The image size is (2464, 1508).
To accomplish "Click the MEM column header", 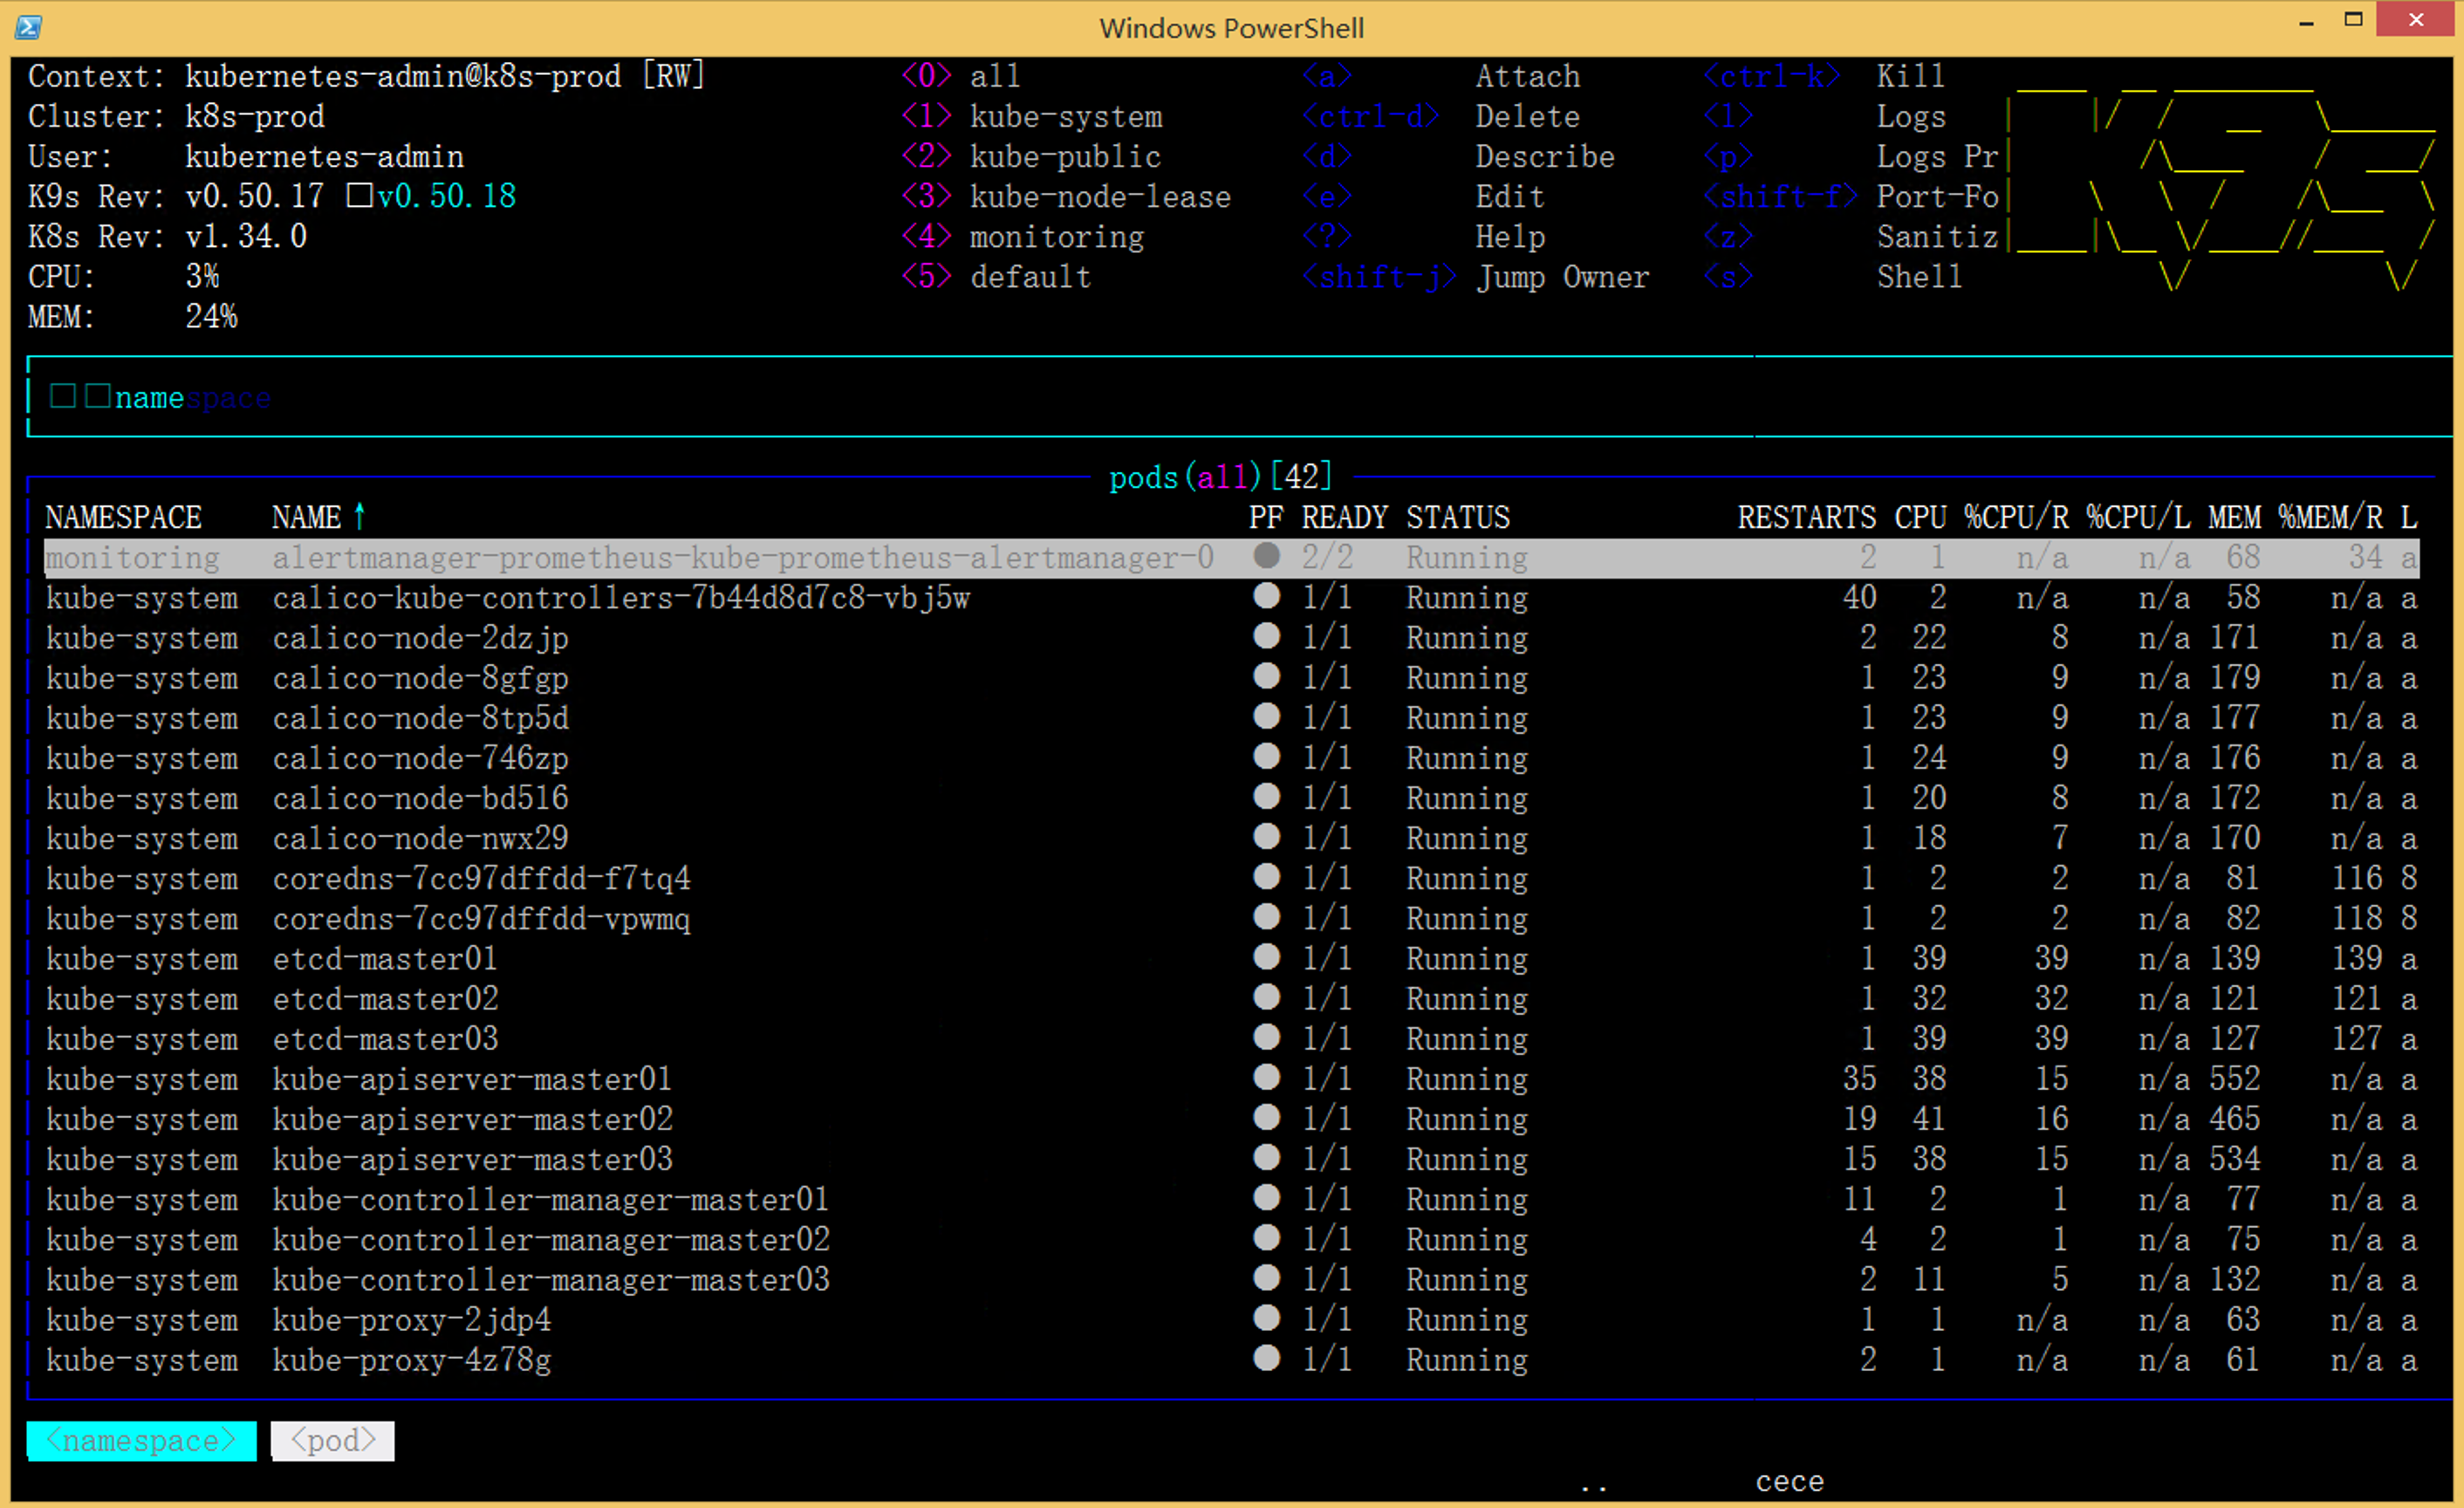I will pyautogui.click(x=2234, y=517).
